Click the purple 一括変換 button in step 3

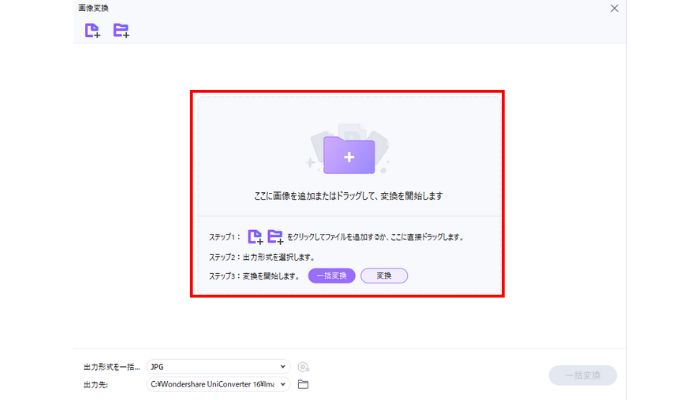point(332,275)
